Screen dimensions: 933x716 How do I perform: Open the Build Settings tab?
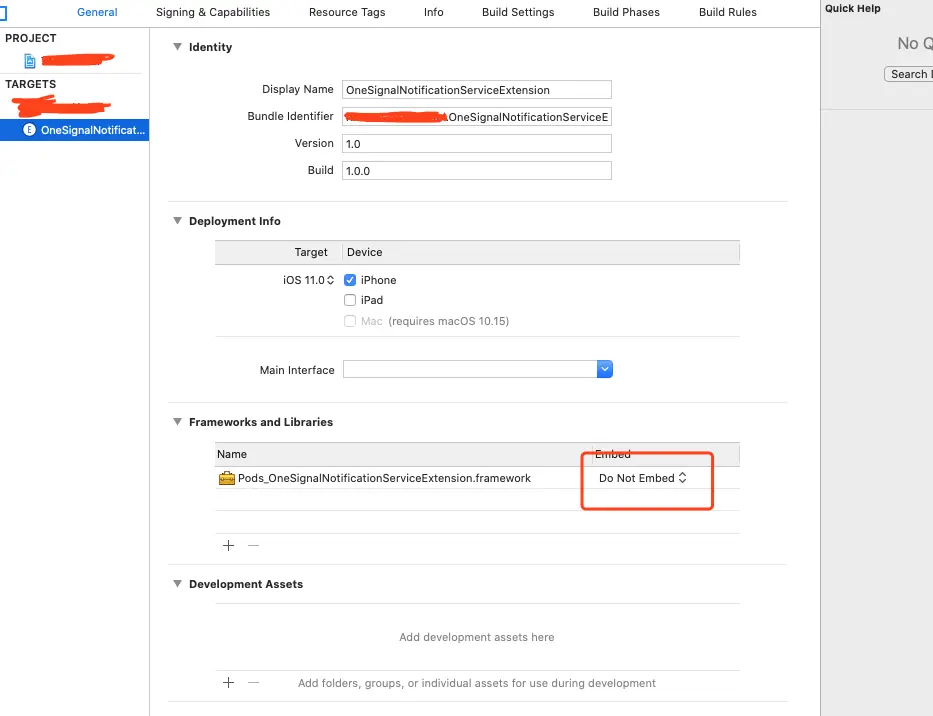point(518,12)
